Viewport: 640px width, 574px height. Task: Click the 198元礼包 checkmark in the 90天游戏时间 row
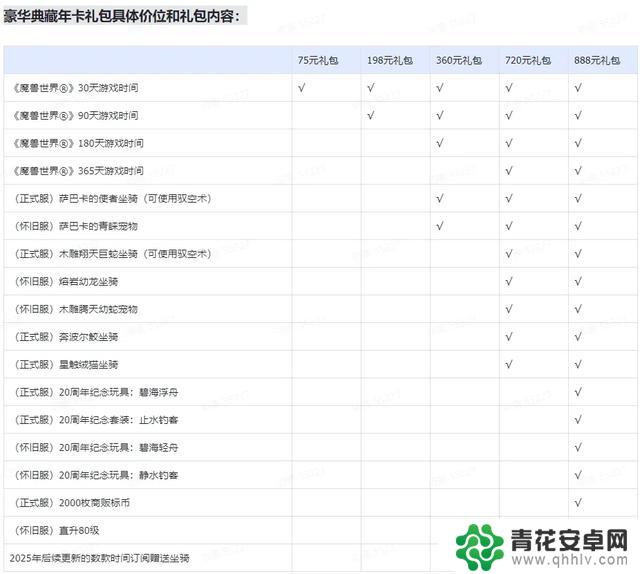point(371,116)
